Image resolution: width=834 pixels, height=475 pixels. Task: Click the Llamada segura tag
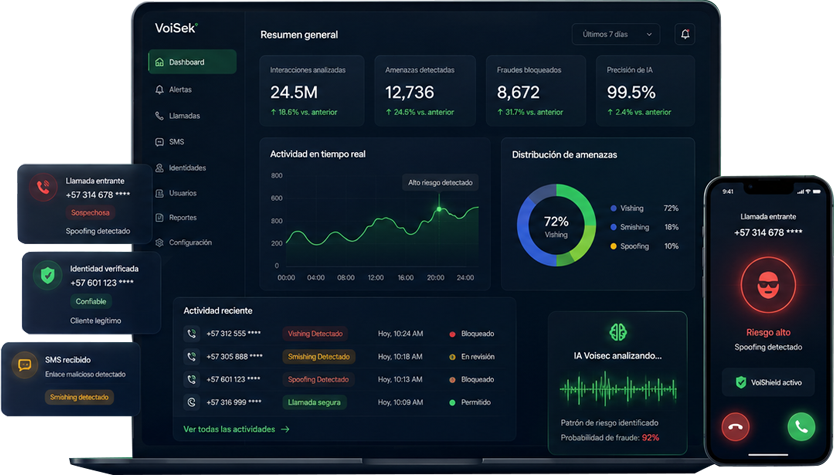[x=314, y=402]
